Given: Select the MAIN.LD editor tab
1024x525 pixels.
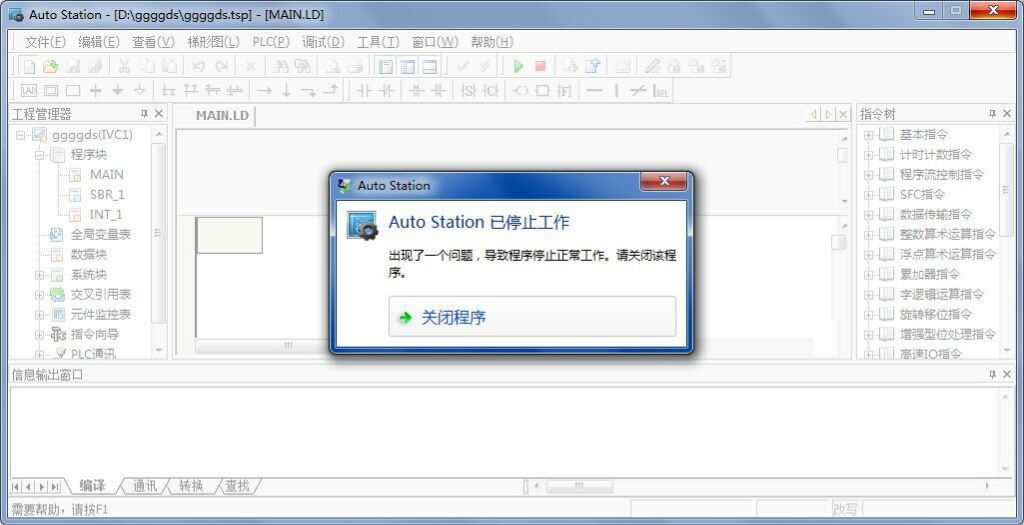Looking at the screenshot, I should click(x=223, y=116).
